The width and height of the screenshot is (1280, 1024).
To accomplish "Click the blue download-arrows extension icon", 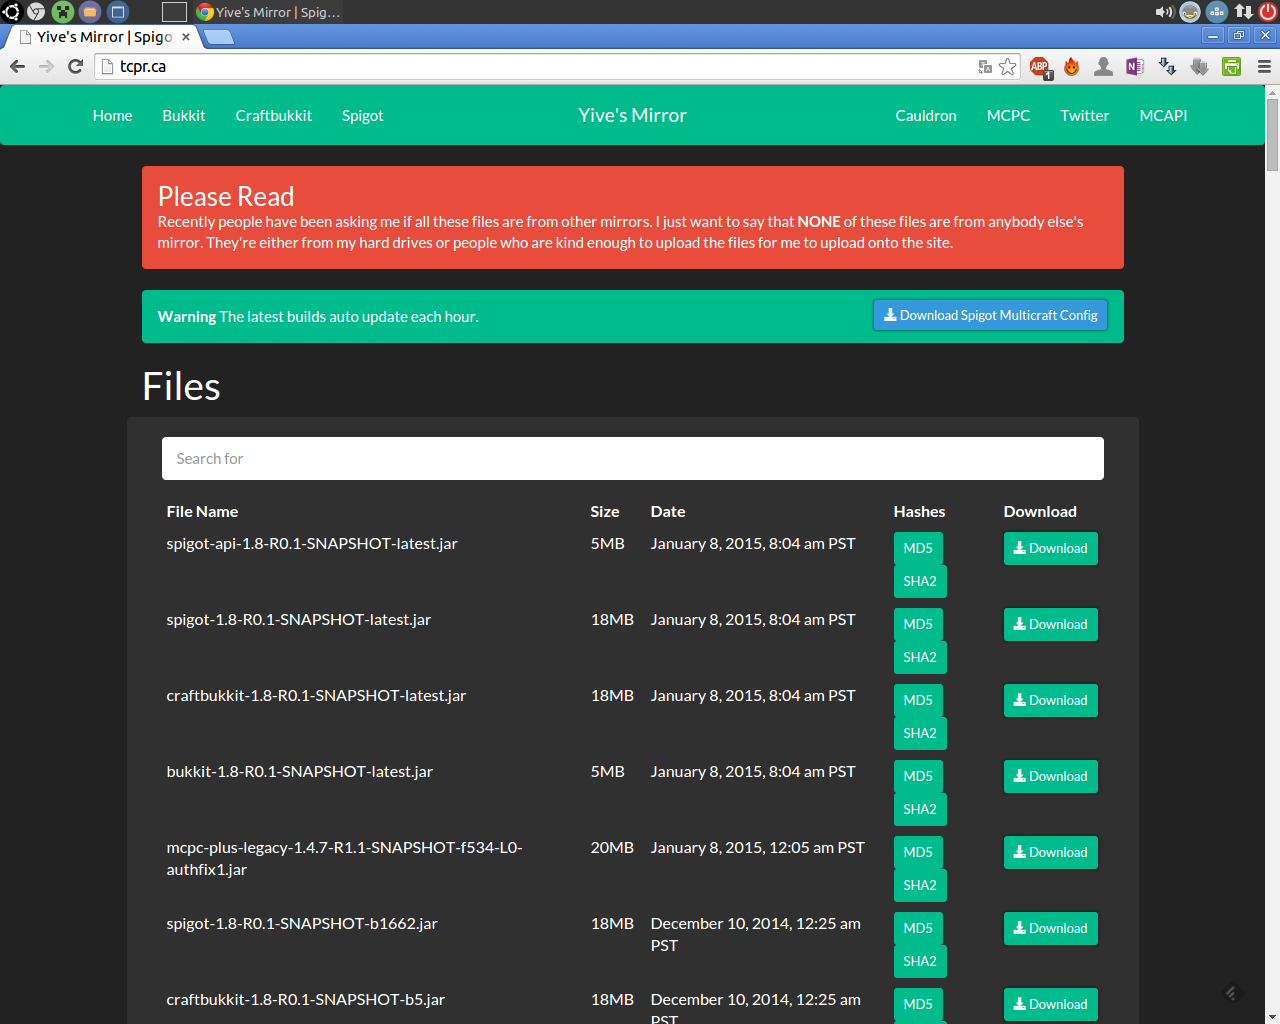I will 1167,66.
